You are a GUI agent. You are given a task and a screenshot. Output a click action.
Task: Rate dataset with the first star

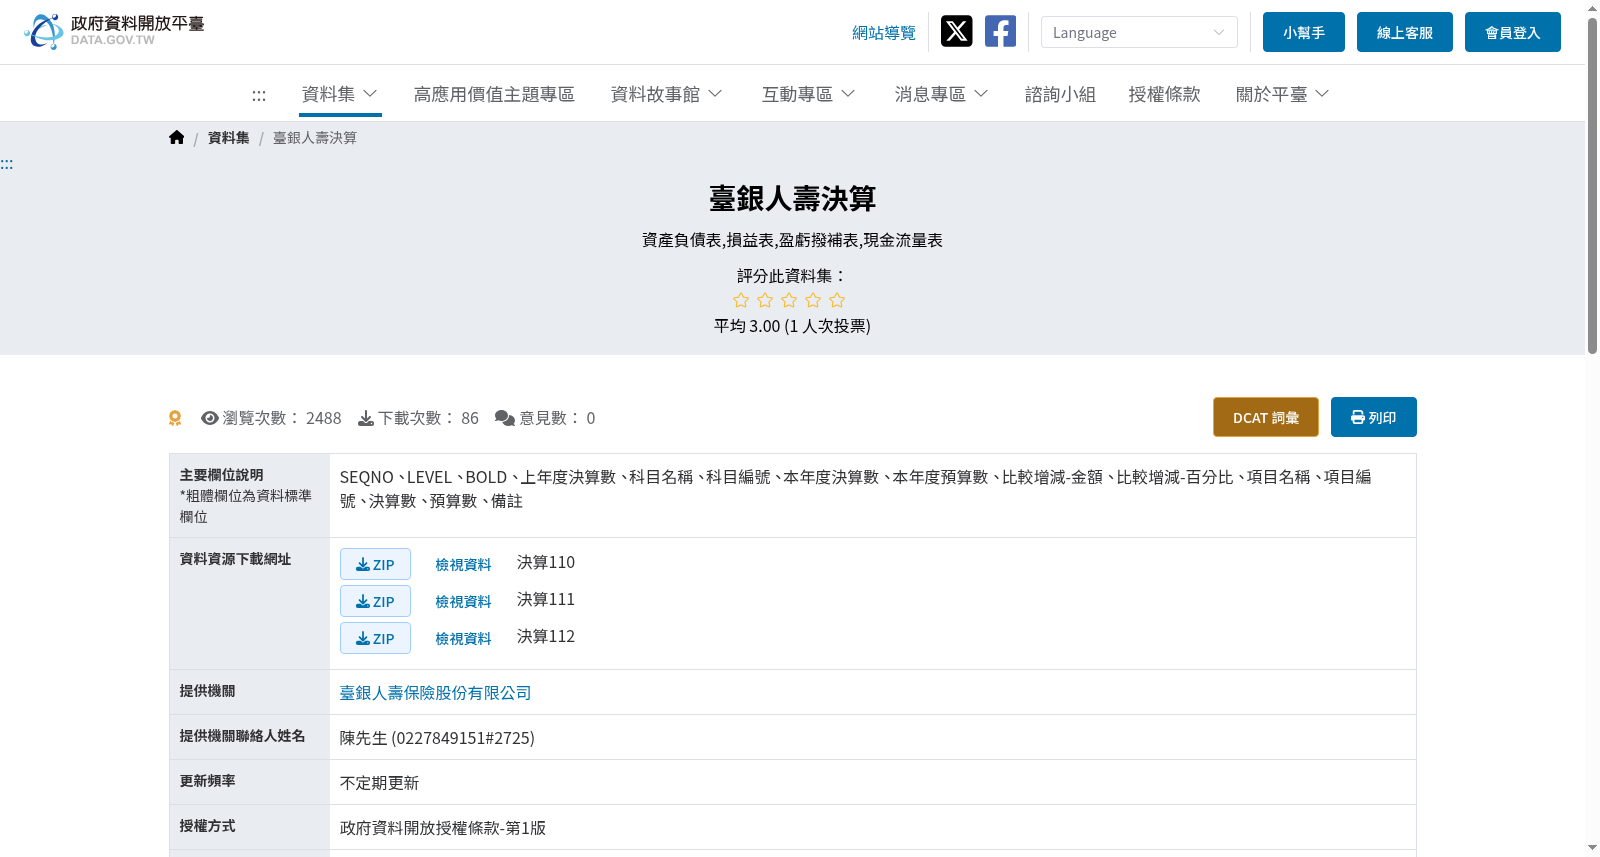(x=741, y=300)
